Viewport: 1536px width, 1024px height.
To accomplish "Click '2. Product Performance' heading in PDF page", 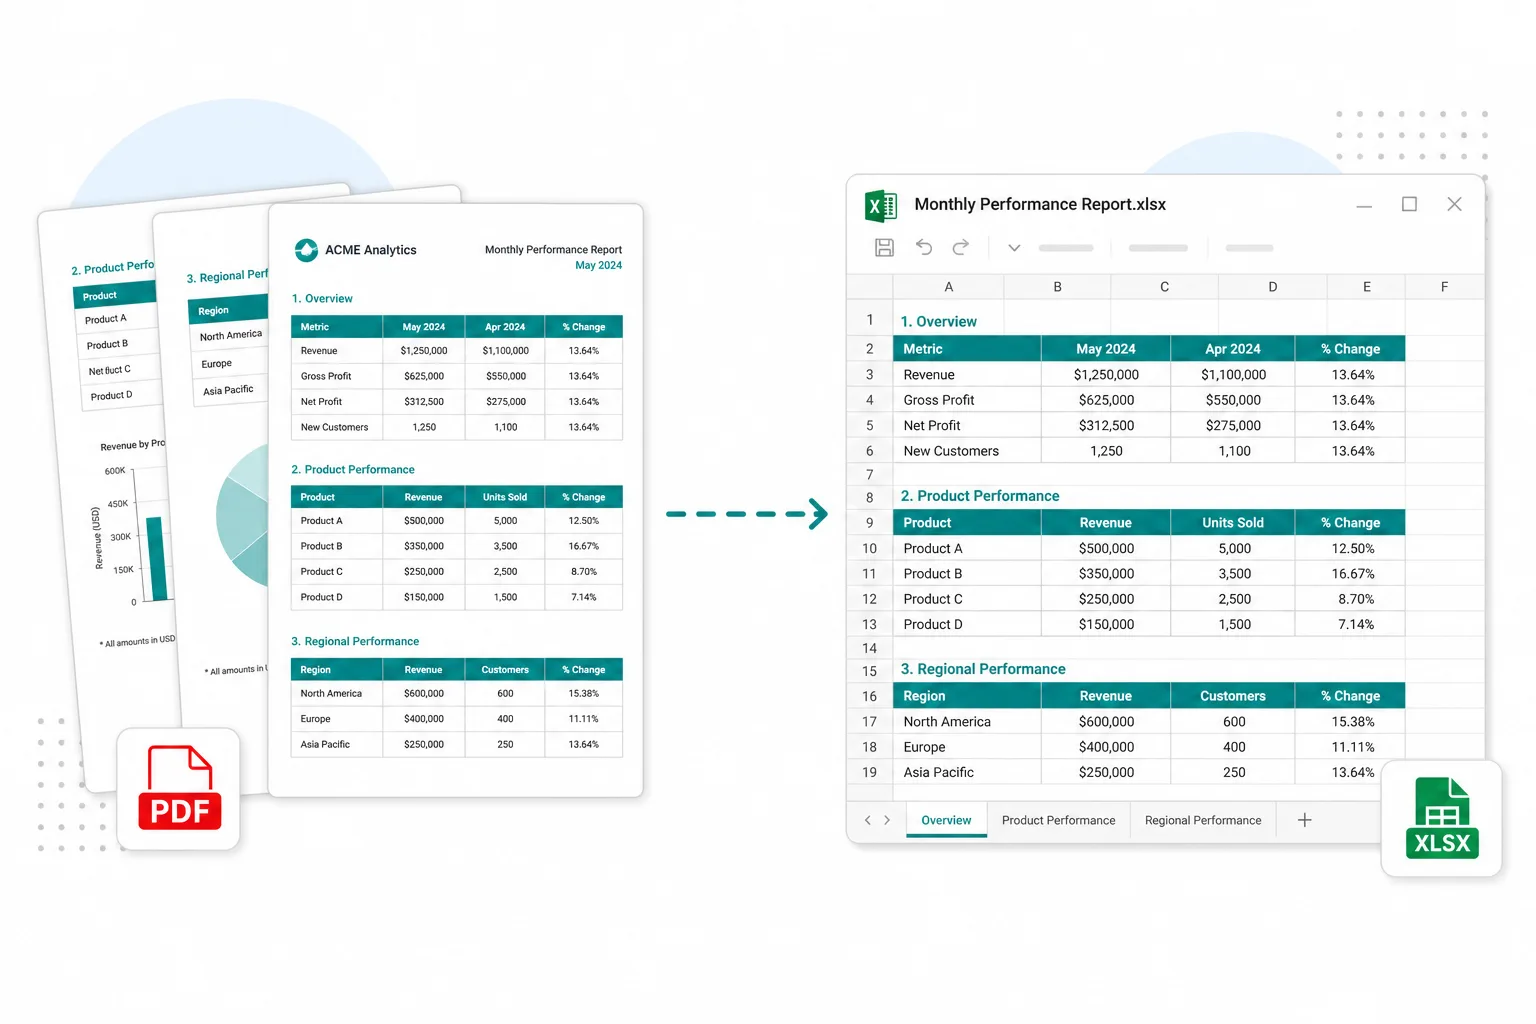I will point(353,469).
